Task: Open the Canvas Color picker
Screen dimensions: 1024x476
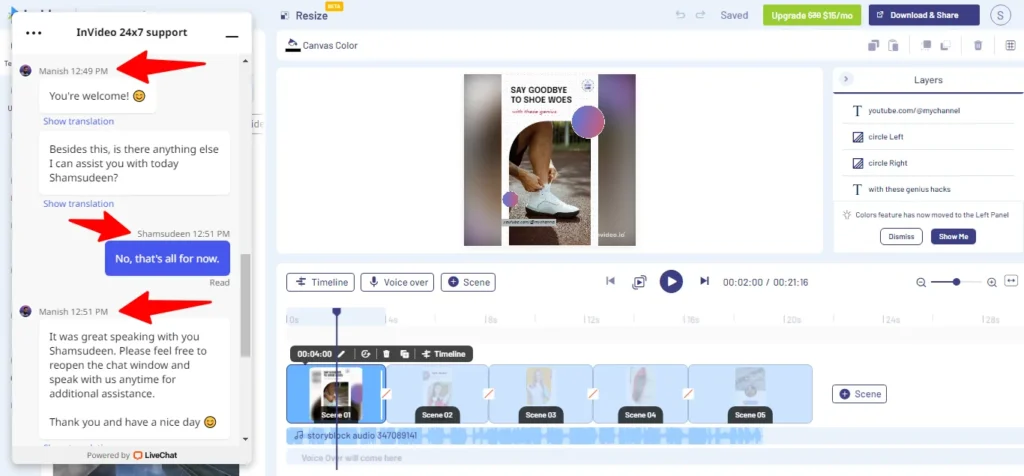Action: [x=323, y=46]
